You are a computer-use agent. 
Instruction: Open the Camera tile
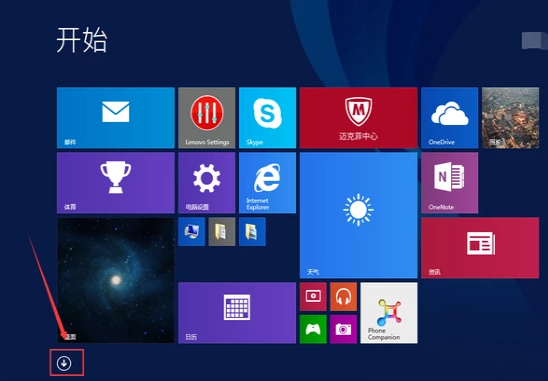344,329
